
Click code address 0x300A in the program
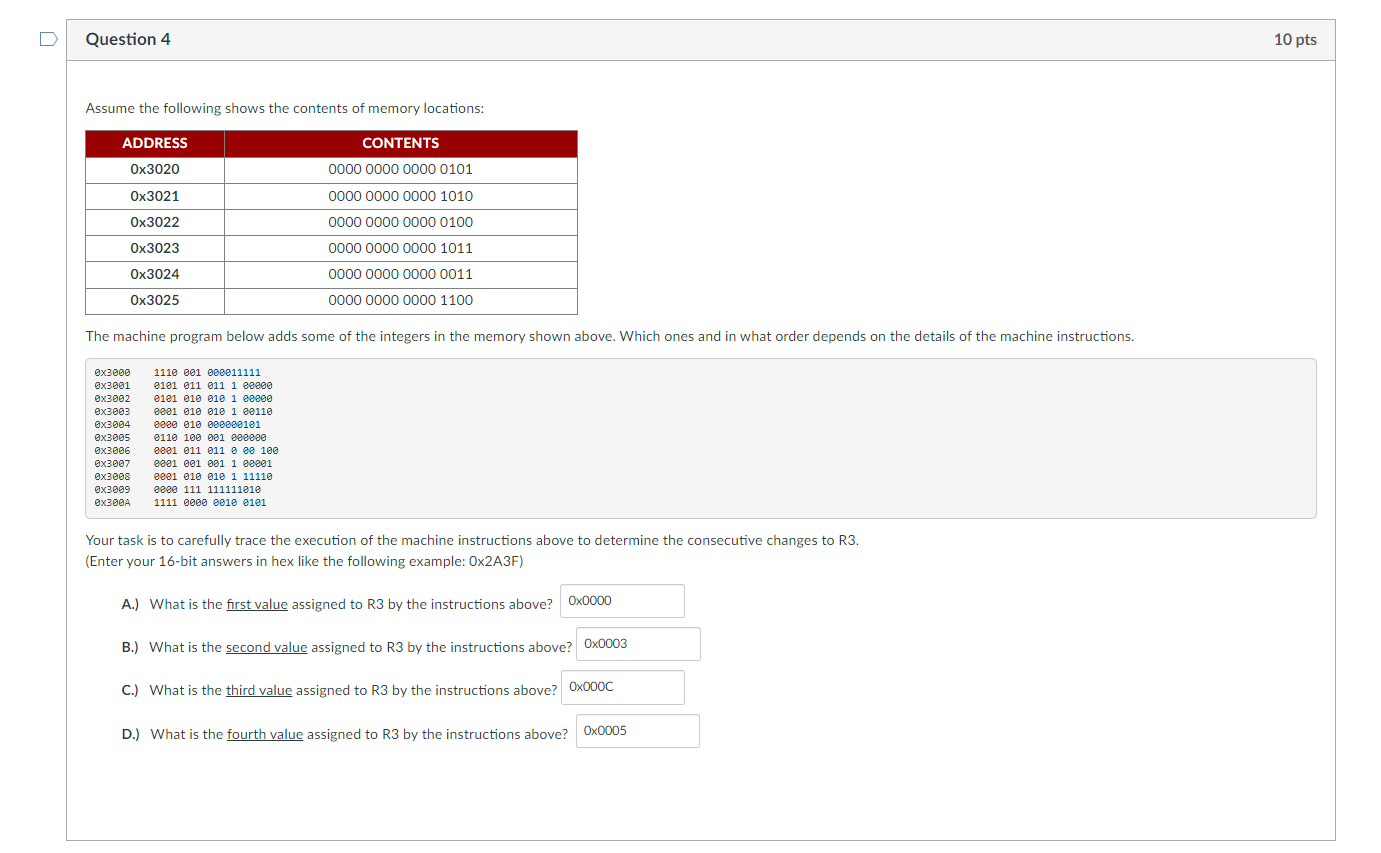pyautogui.click(x=112, y=503)
